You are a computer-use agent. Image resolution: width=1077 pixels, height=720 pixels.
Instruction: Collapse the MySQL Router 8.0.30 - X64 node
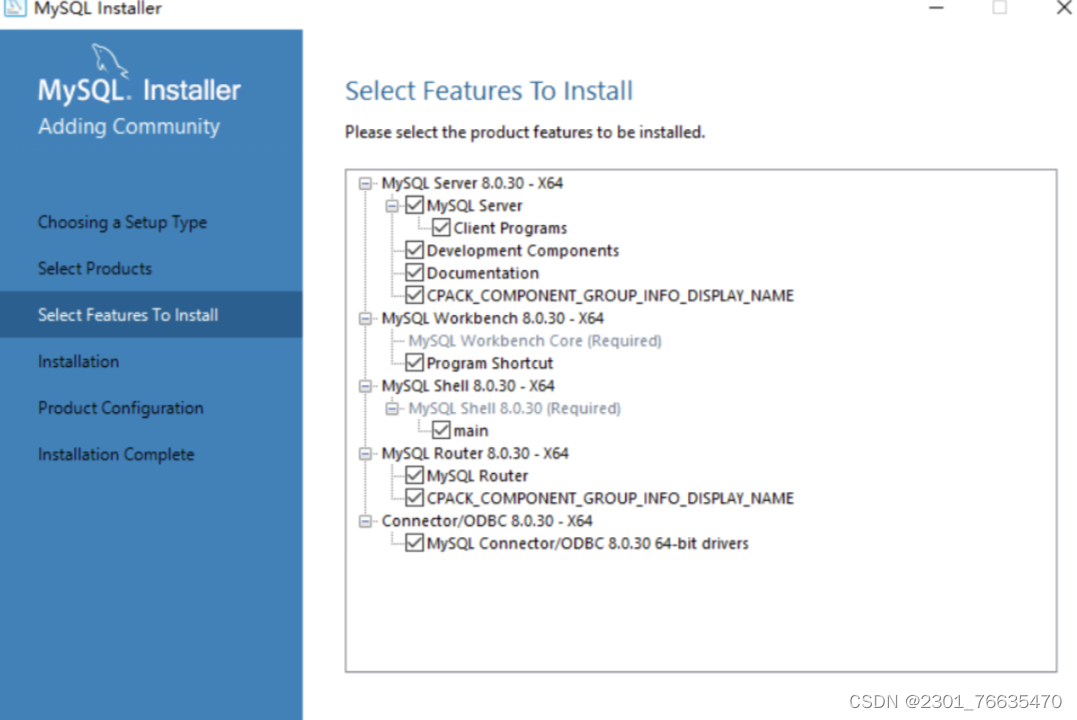point(365,453)
